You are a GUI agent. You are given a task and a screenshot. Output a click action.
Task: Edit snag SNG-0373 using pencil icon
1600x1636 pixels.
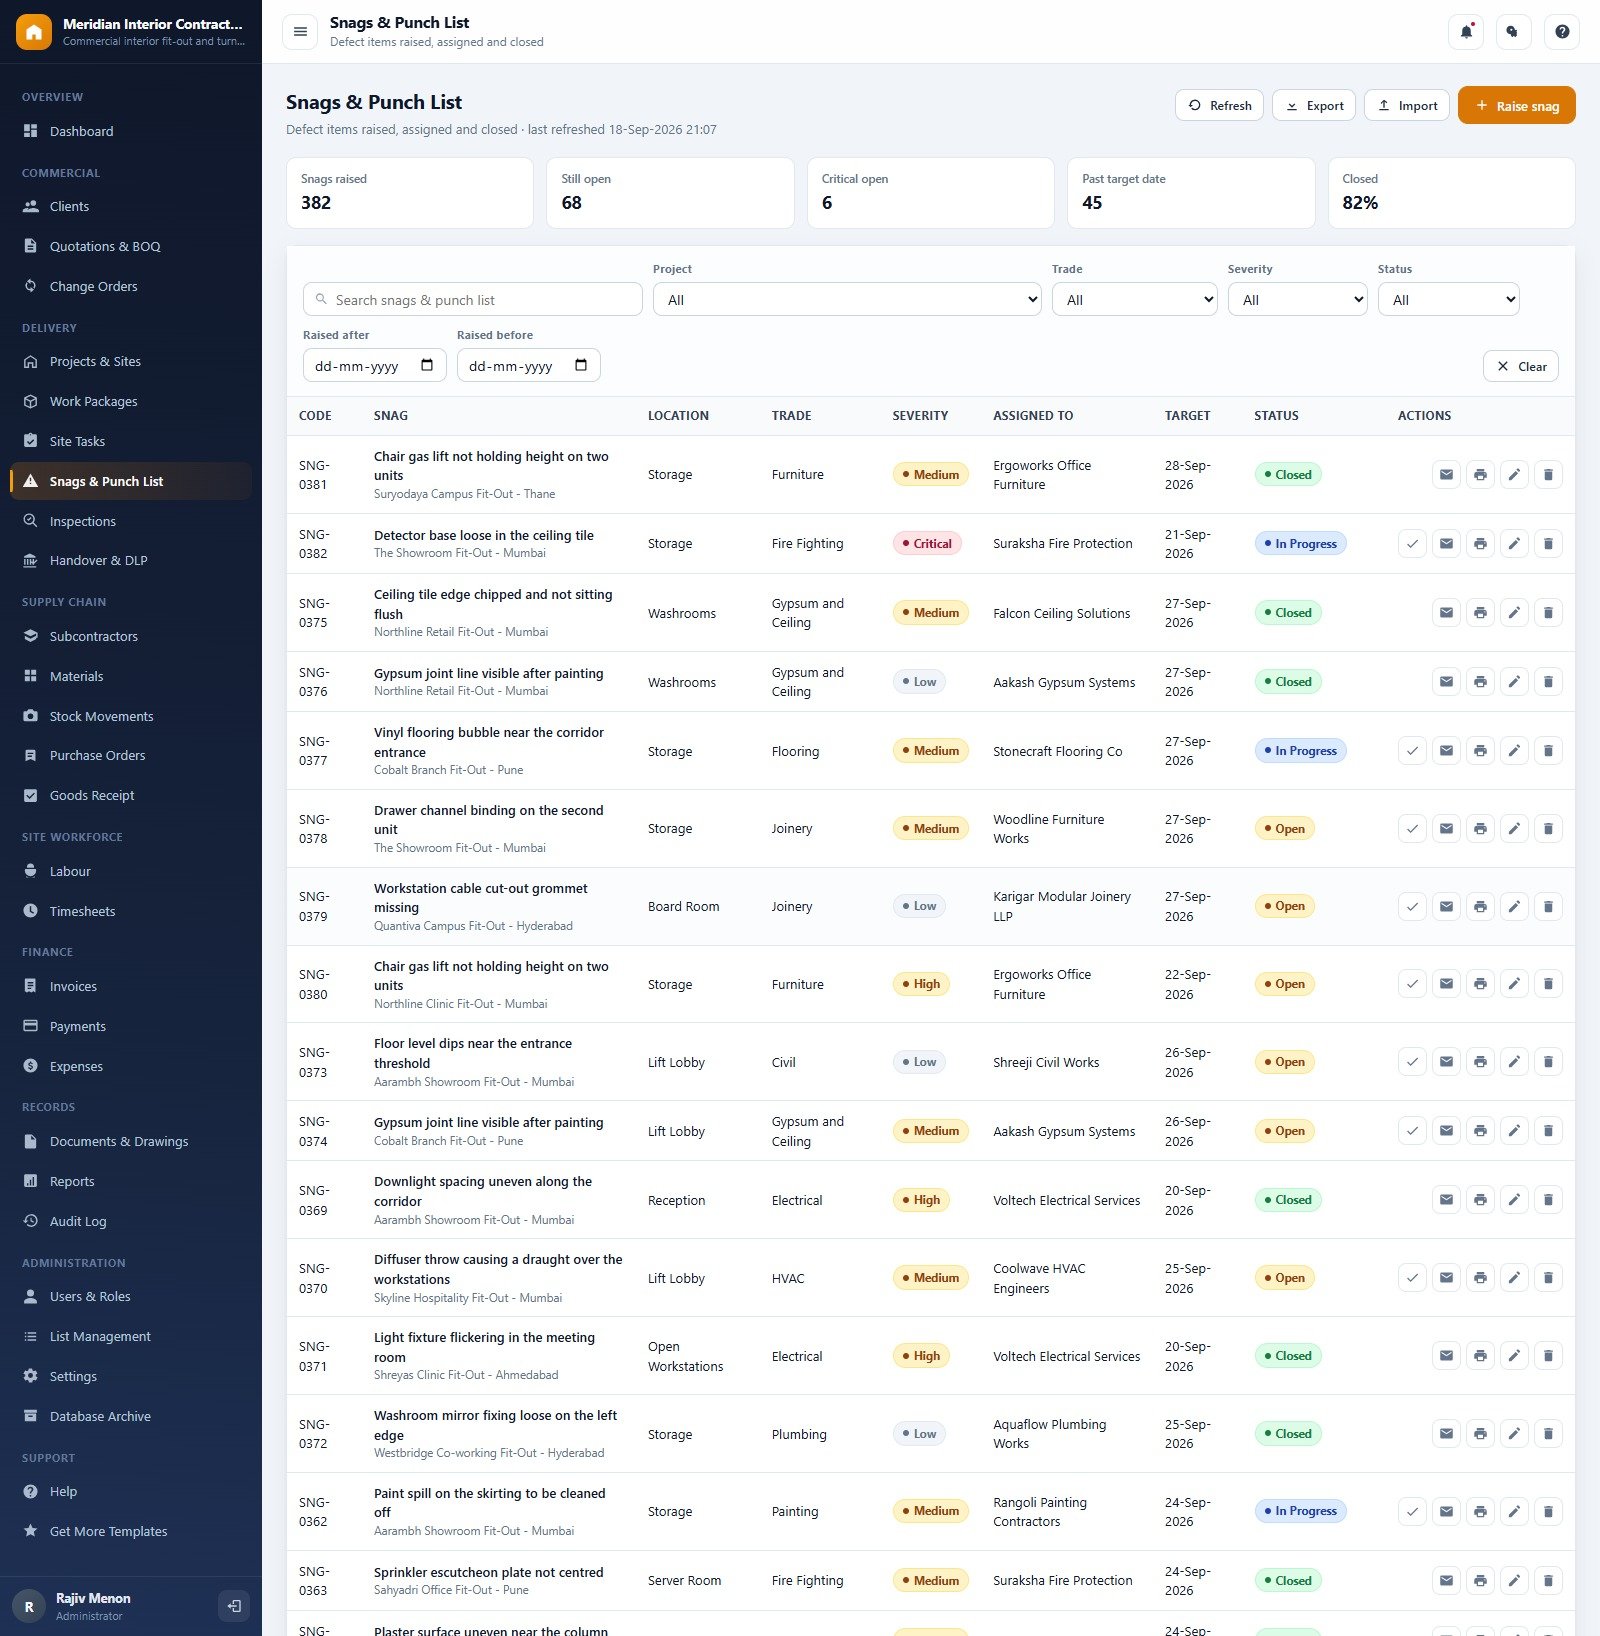point(1514,1062)
